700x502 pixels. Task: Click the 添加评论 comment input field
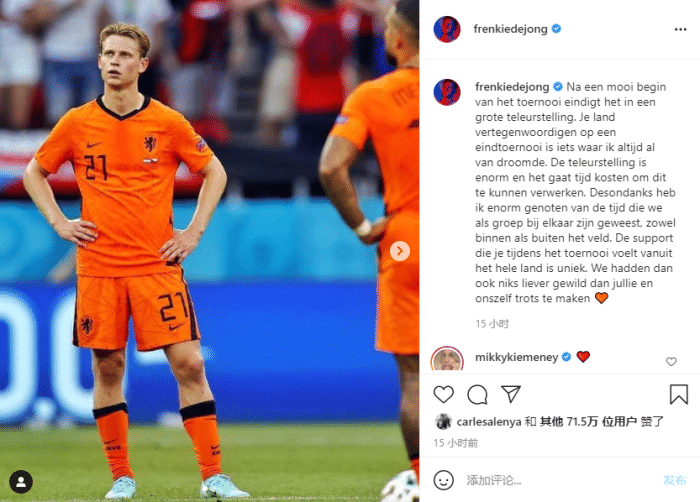pyautogui.click(x=560, y=480)
